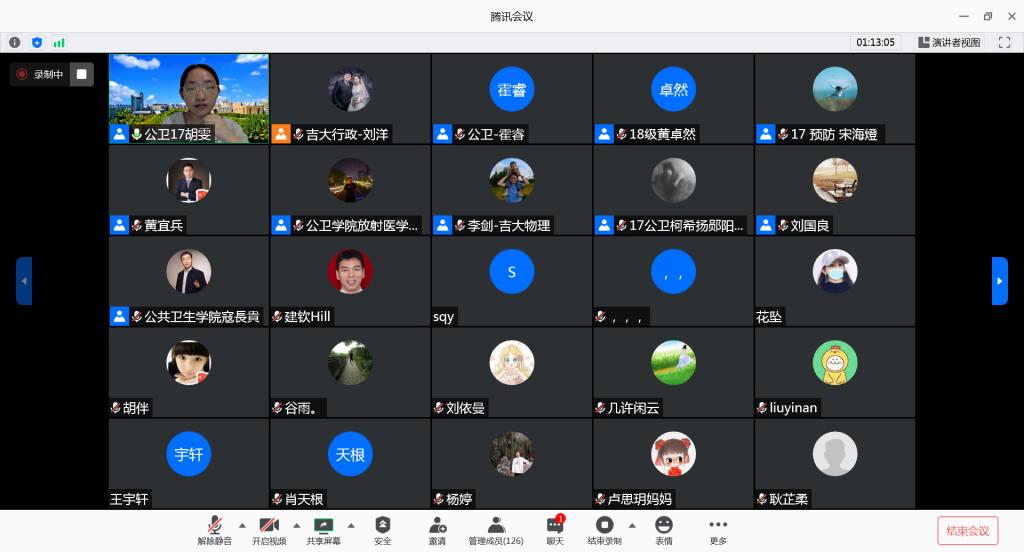Viewport: 1024px width, 552px height.
Task: Expand recording options arrow
Action: point(631,524)
